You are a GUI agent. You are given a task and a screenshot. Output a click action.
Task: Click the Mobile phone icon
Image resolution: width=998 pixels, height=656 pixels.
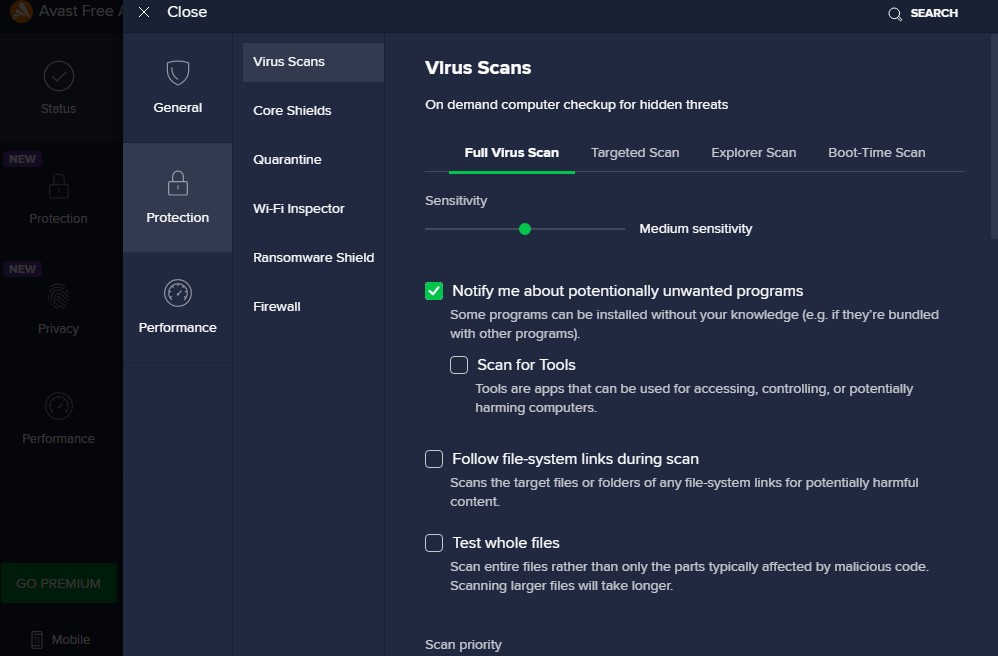pyautogui.click(x=37, y=640)
